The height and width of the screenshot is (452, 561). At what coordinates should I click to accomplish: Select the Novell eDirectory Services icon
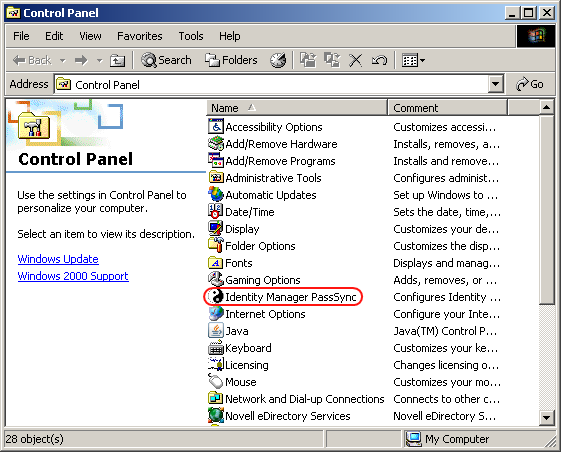(216, 415)
